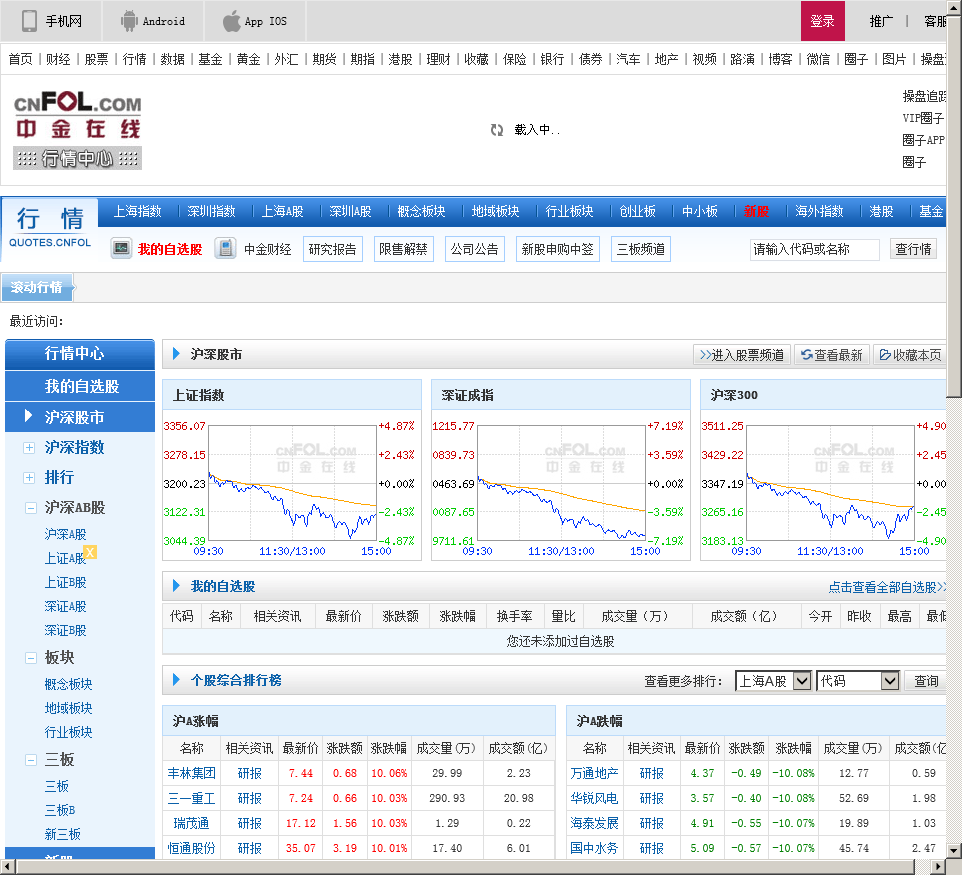
Task: Open the 研报 link for 恒通股份
Action: [x=250, y=848]
